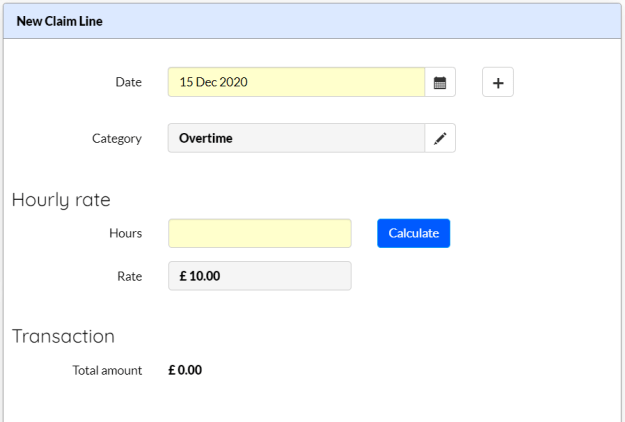
Task: Click into the empty Hours input
Action: [260, 233]
